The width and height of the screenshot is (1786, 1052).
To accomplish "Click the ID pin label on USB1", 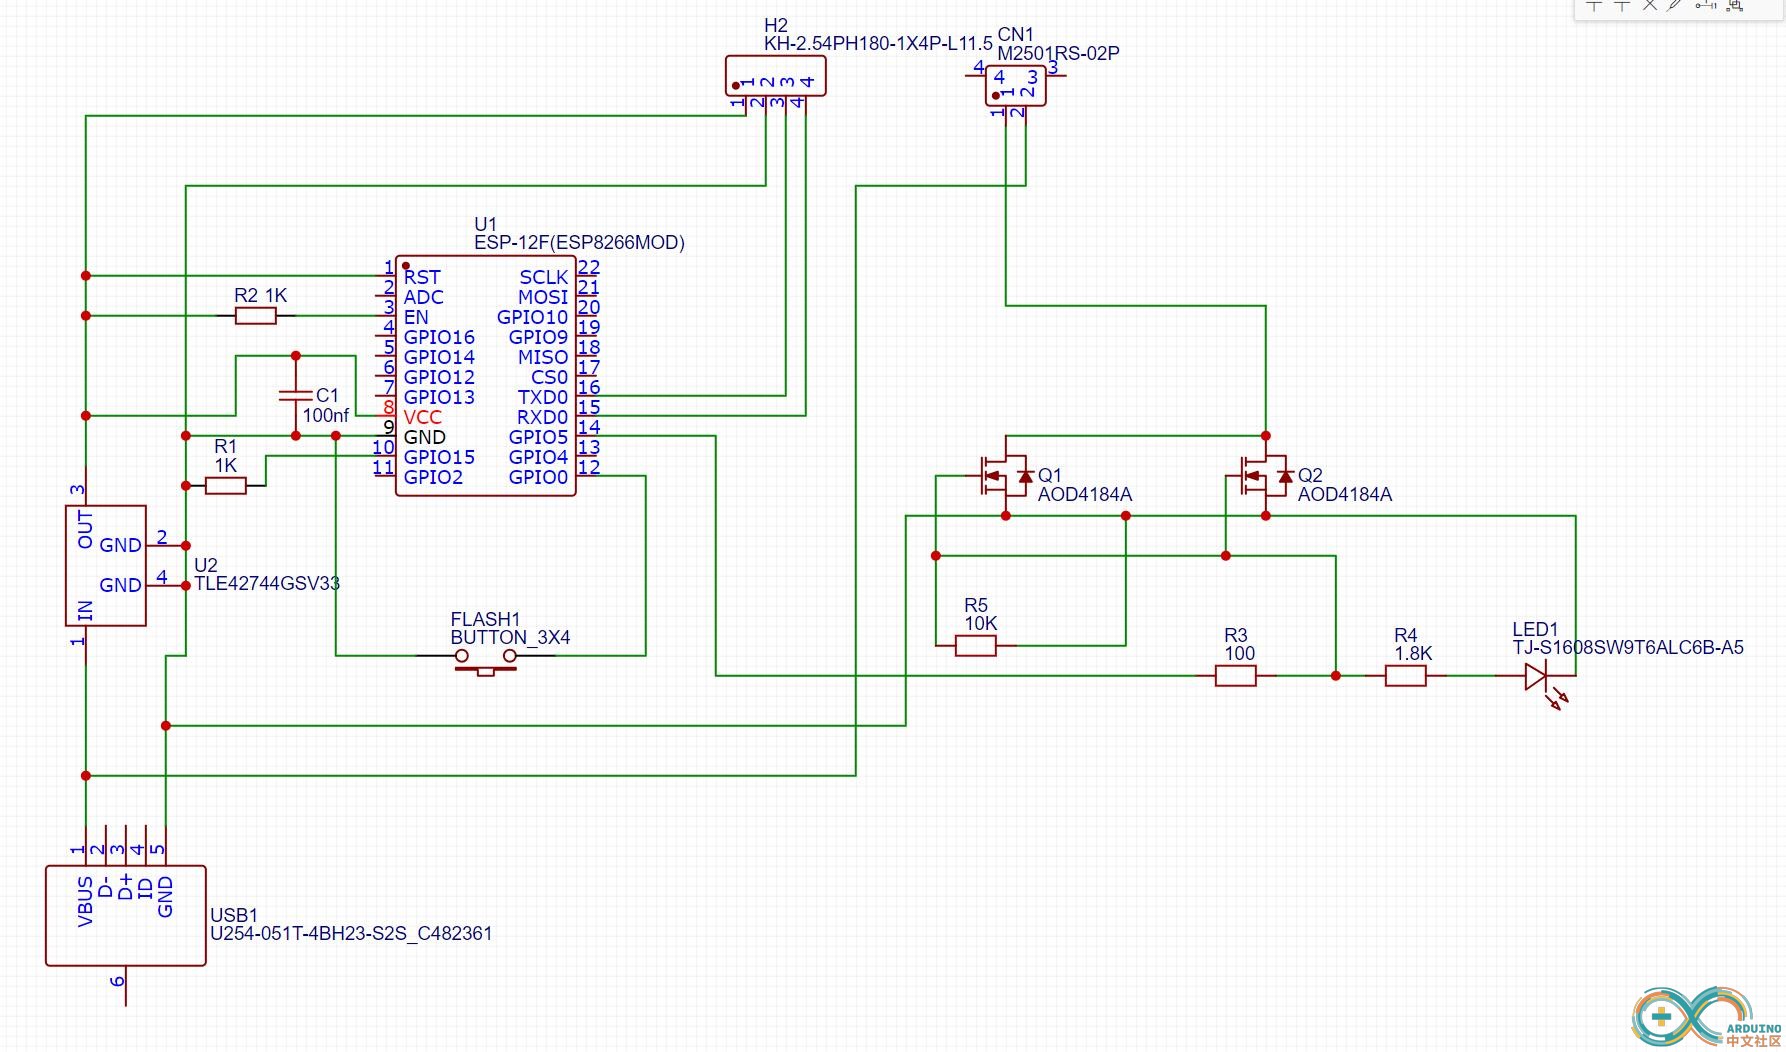I will point(145,888).
